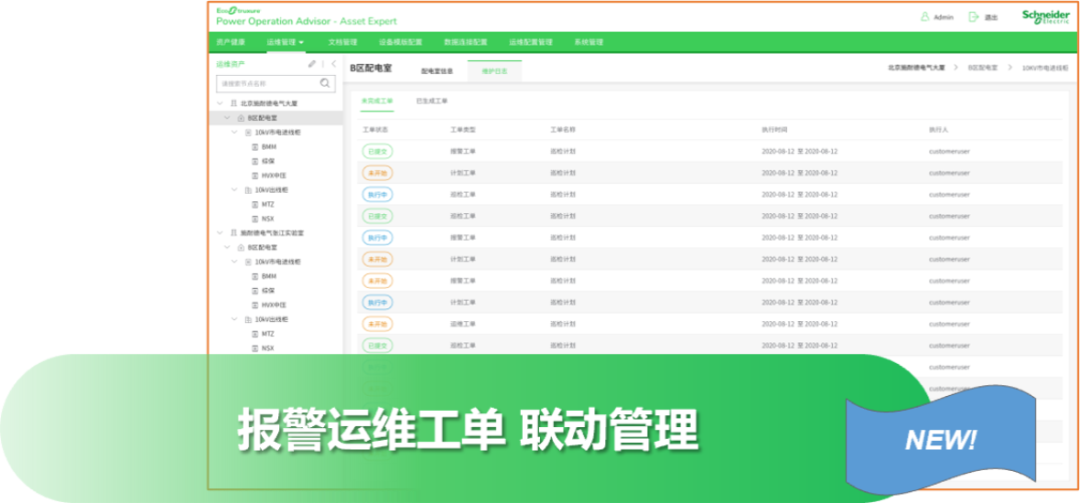Open the 设备模板配置 menu

(x=400, y=42)
